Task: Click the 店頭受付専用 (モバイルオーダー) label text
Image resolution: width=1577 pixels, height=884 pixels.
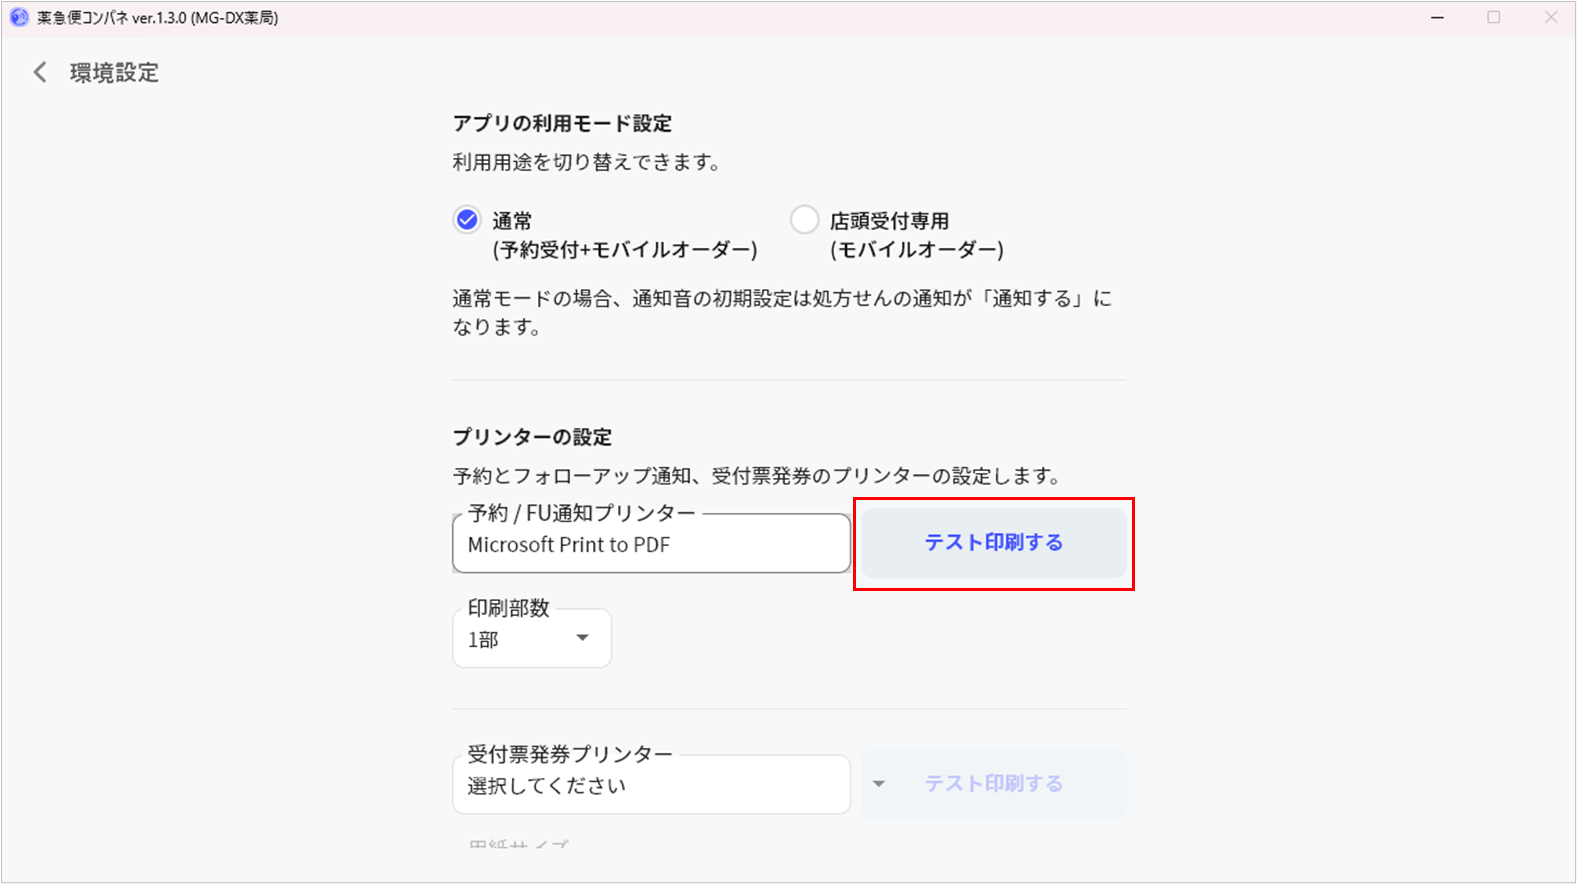Action: coord(915,235)
